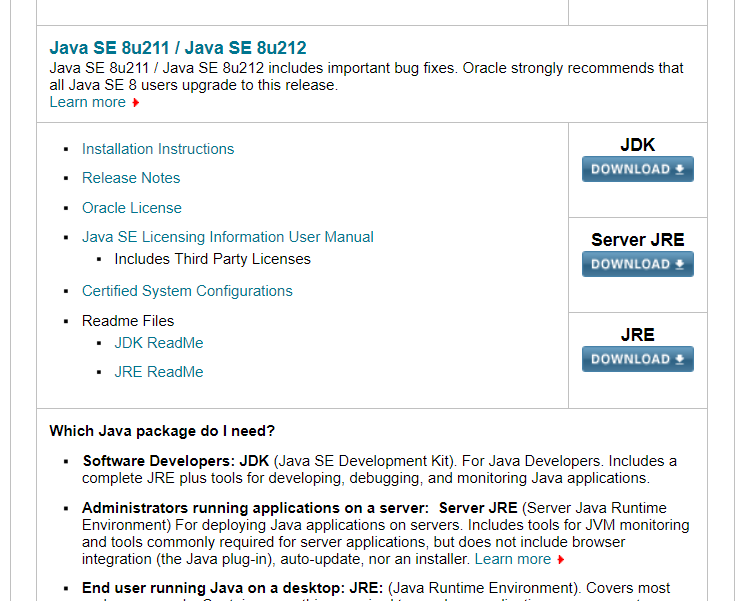
Task: Open Java SE Licensing Information User Manual
Action: click(228, 237)
